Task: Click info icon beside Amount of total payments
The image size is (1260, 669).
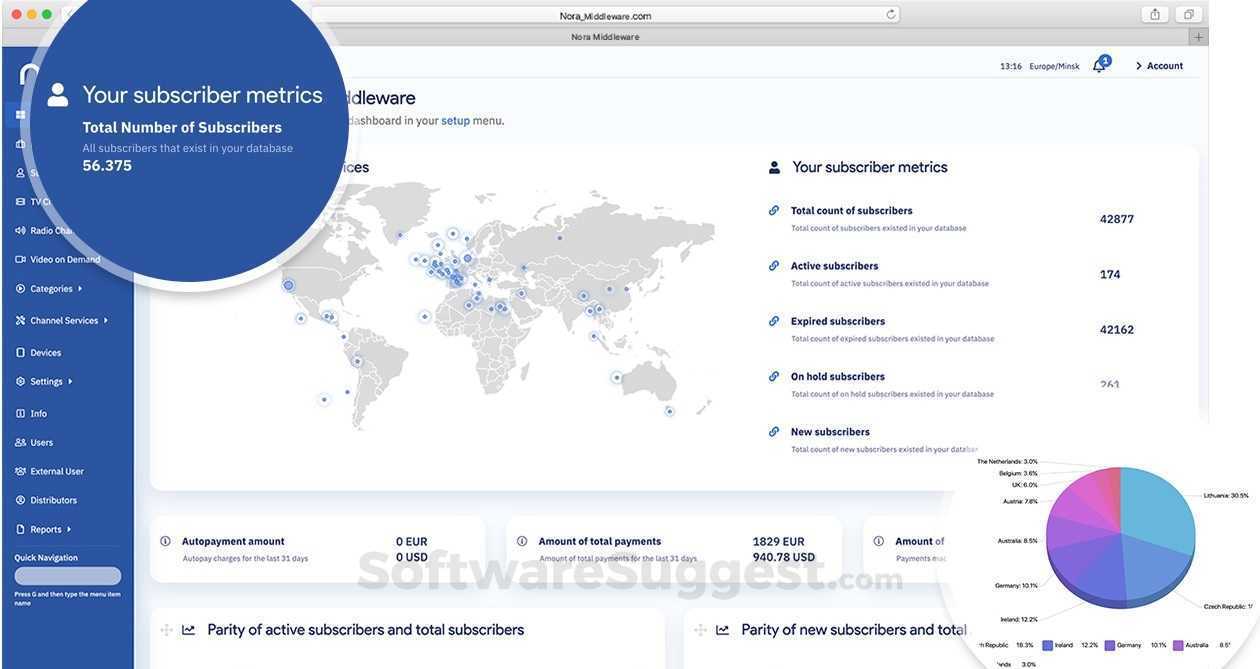Action: [x=522, y=541]
